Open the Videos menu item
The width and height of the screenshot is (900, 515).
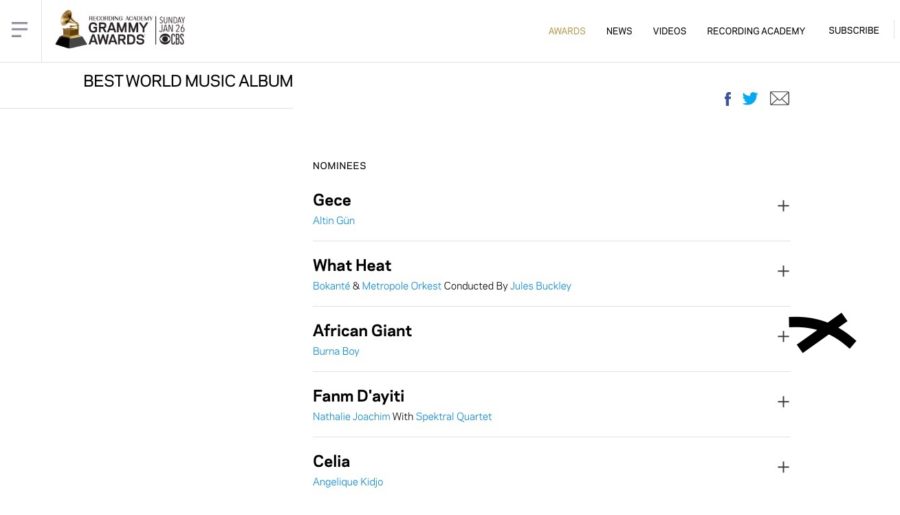[x=669, y=31]
